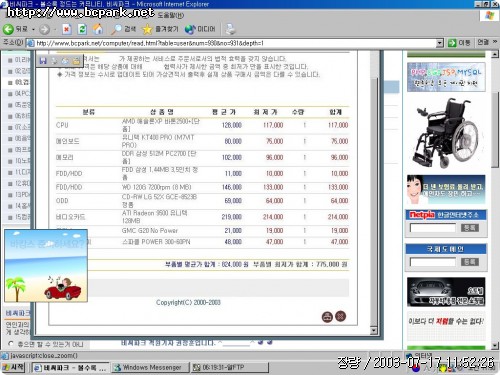Click the 'Copyright(C) 2000-2003' footer text
500x375 pixels.
[x=188, y=302]
